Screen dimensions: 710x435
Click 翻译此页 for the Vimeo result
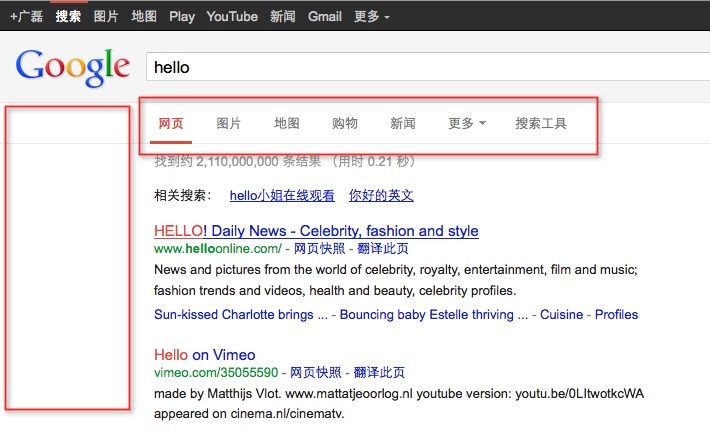(x=379, y=373)
